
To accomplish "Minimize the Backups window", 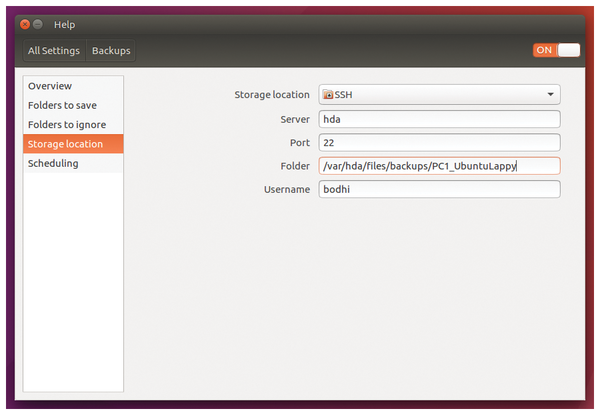I will coord(38,24).
